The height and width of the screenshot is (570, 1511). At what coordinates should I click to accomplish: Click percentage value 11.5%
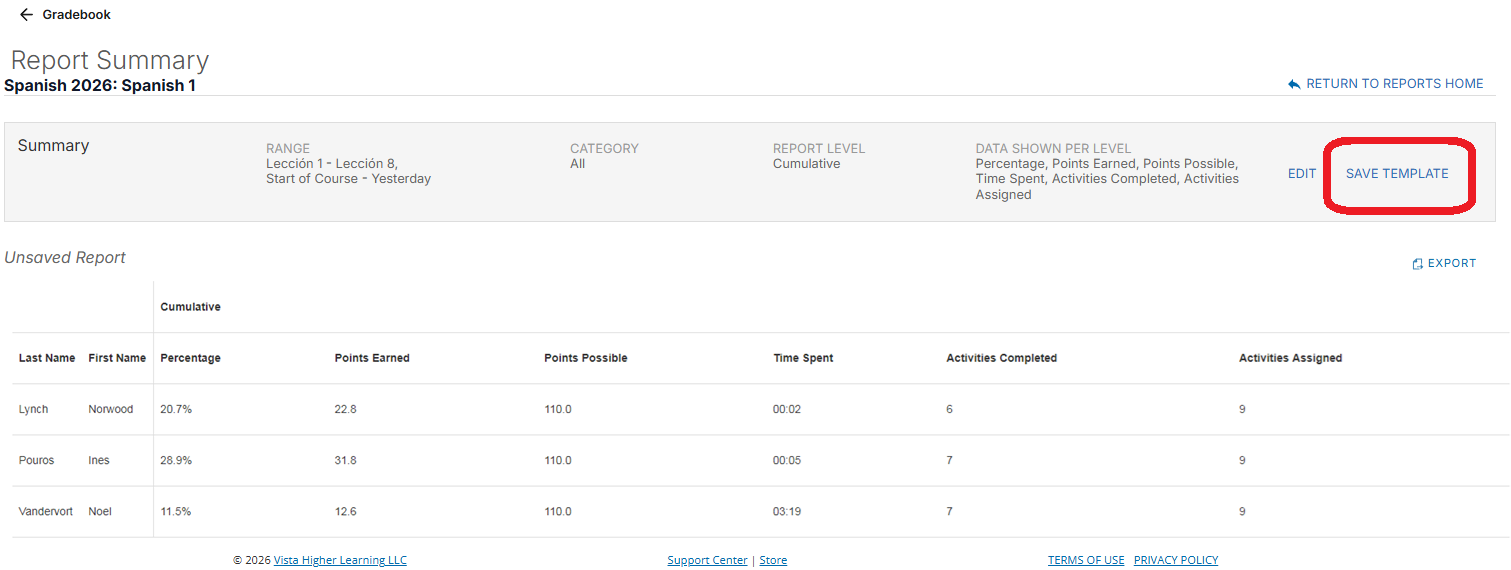pos(176,512)
